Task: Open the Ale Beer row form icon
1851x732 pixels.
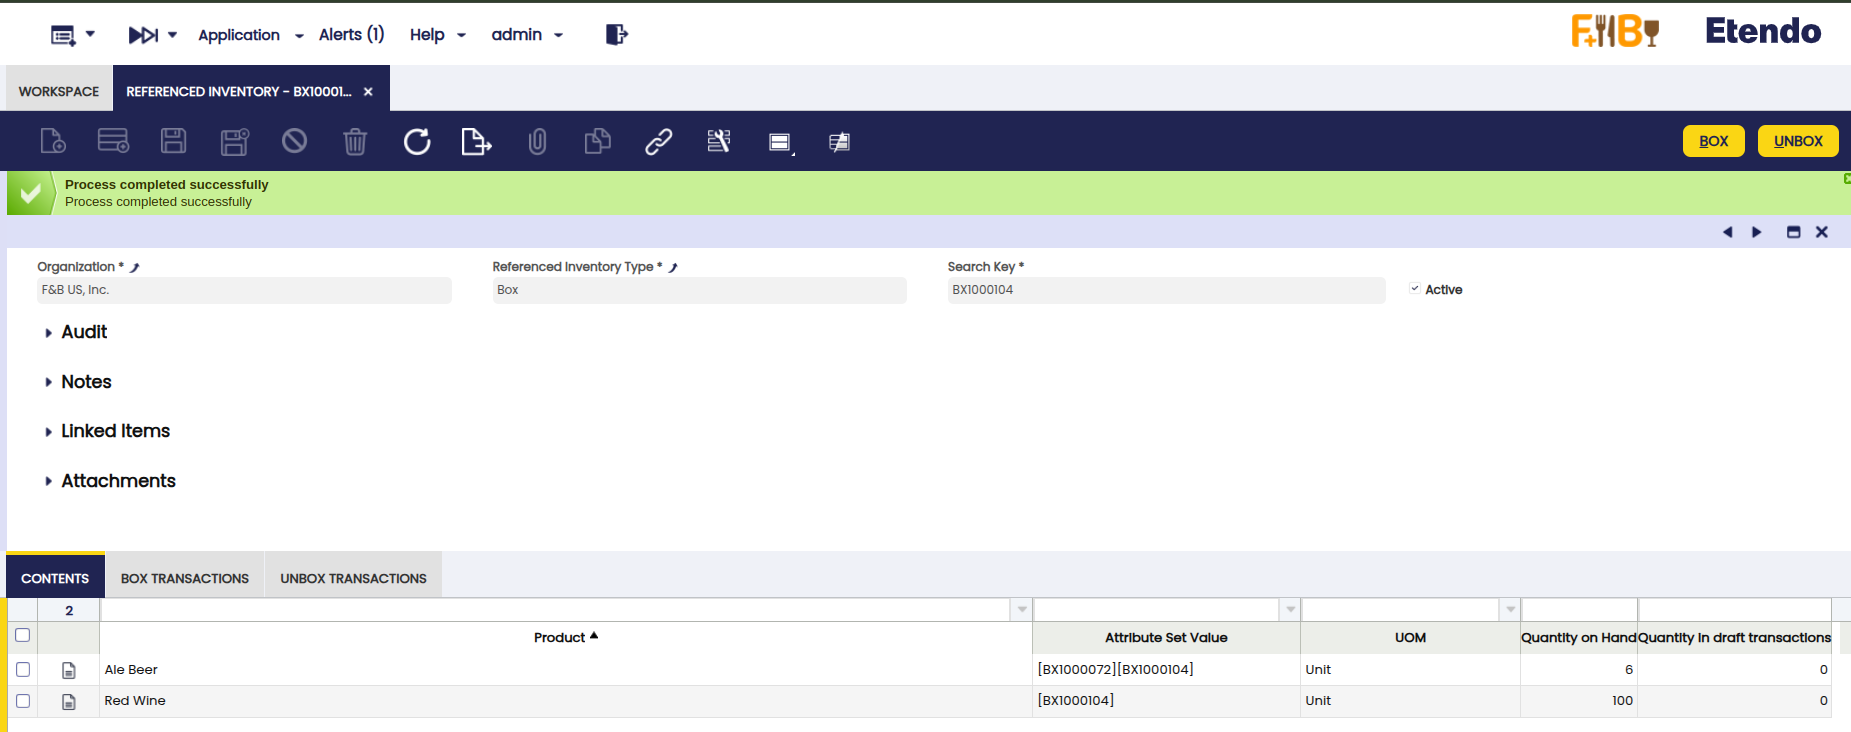Action: click(69, 670)
